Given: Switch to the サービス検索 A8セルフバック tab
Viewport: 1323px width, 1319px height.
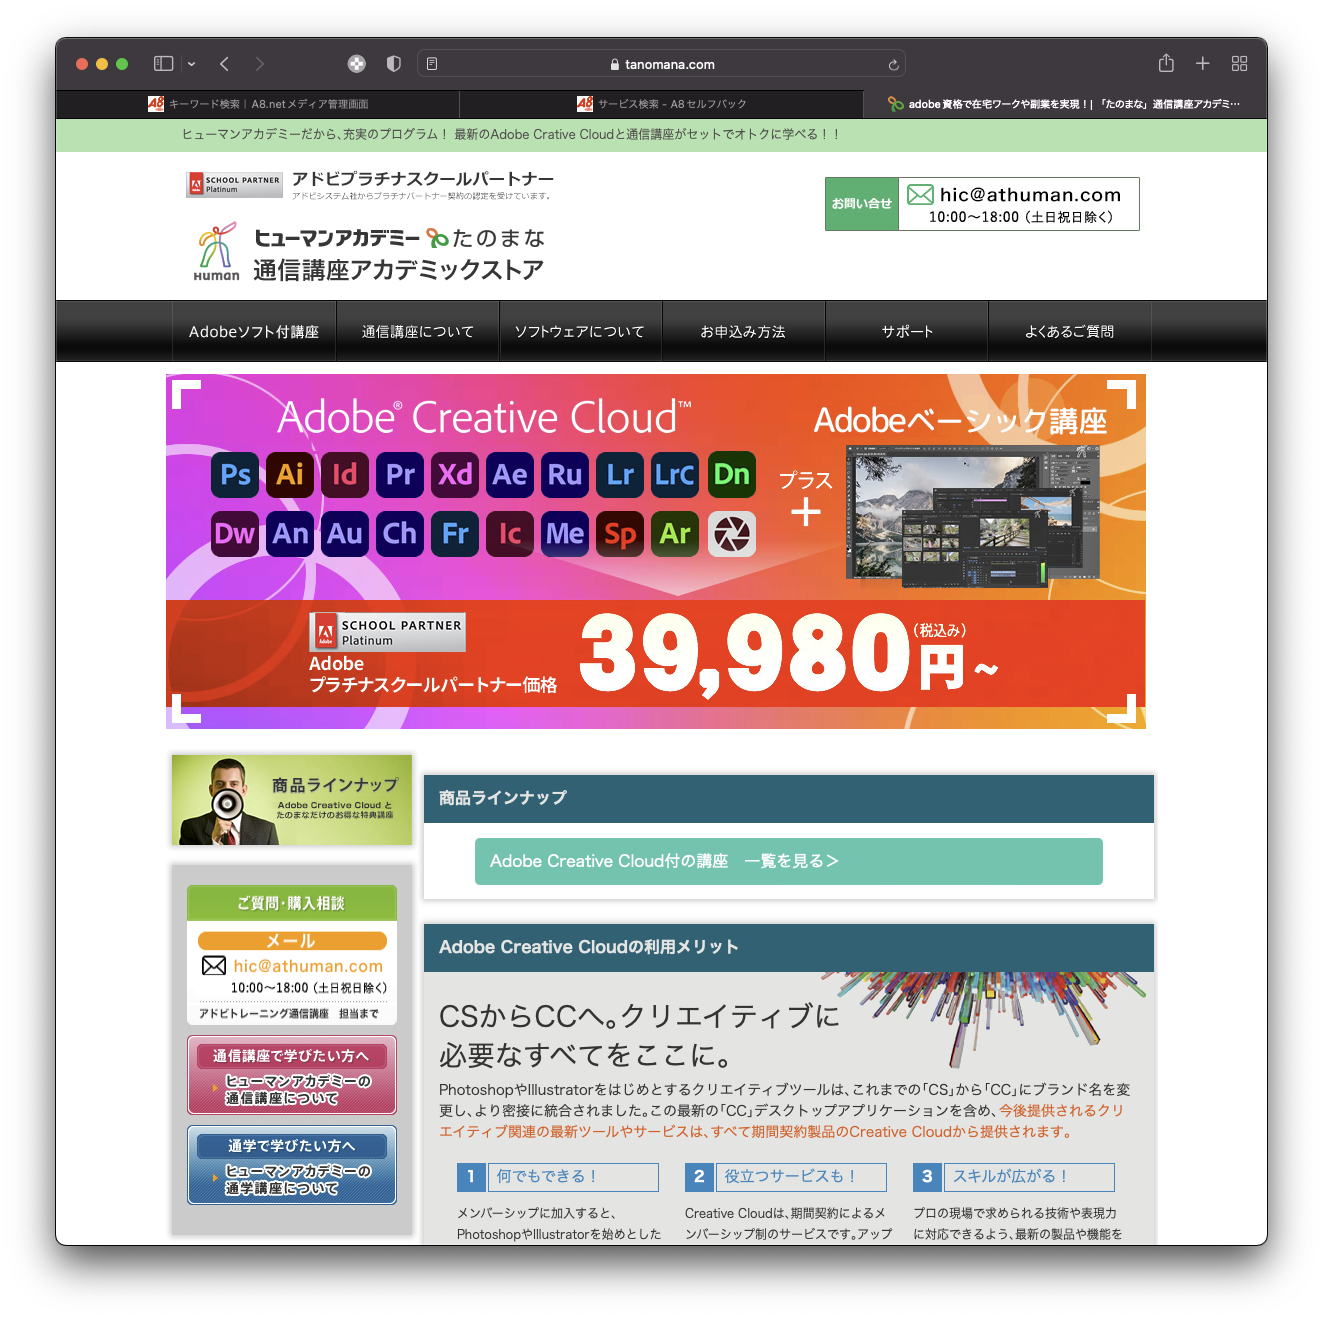Looking at the screenshot, I should 662,104.
